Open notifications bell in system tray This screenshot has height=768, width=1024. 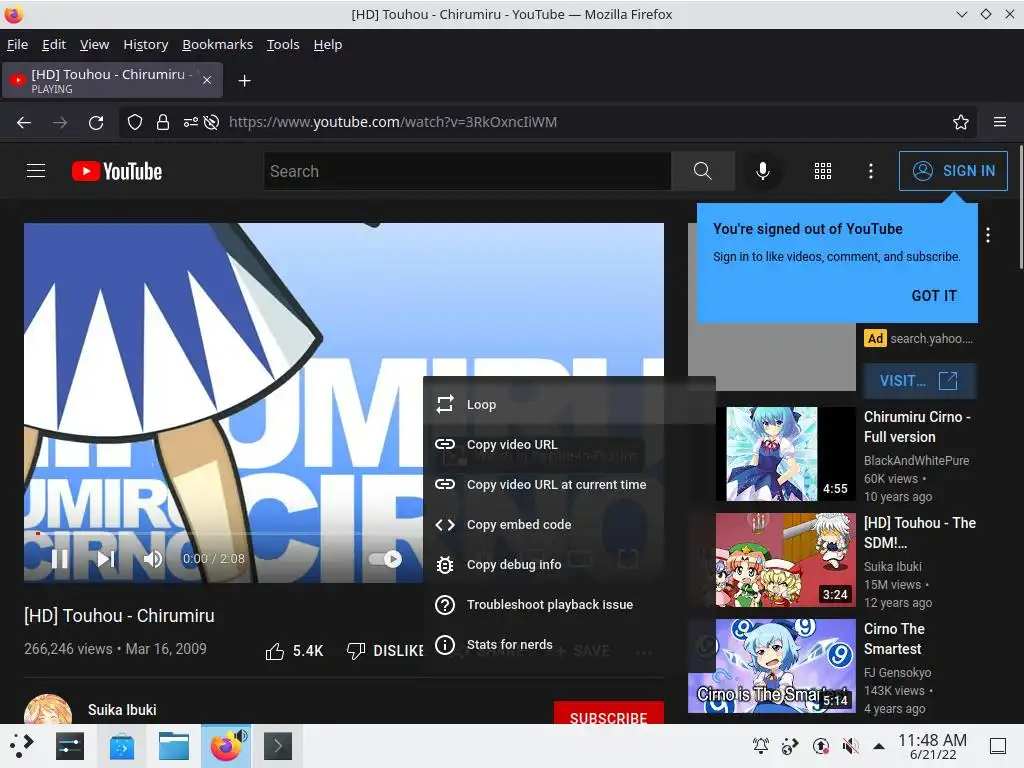pos(761,745)
